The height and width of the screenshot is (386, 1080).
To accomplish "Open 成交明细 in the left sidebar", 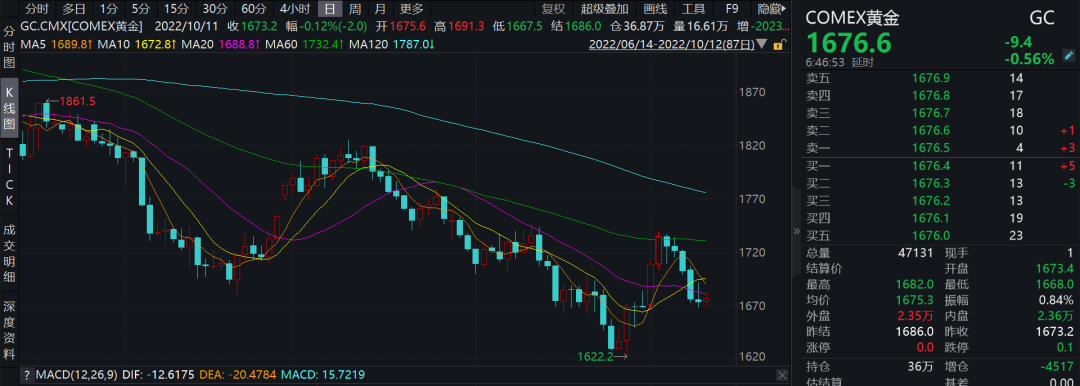I will pyautogui.click(x=9, y=254).
